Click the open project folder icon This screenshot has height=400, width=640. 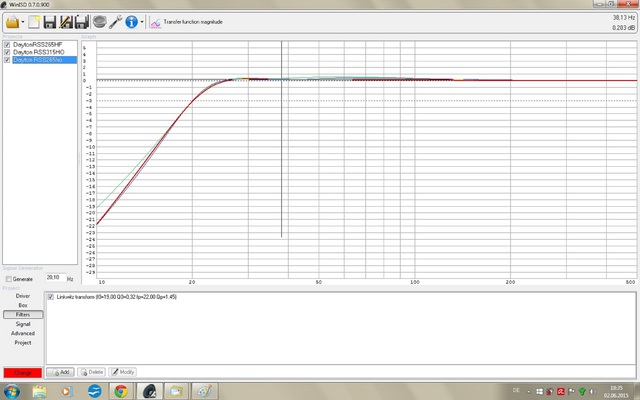click(x=13, y=21)
